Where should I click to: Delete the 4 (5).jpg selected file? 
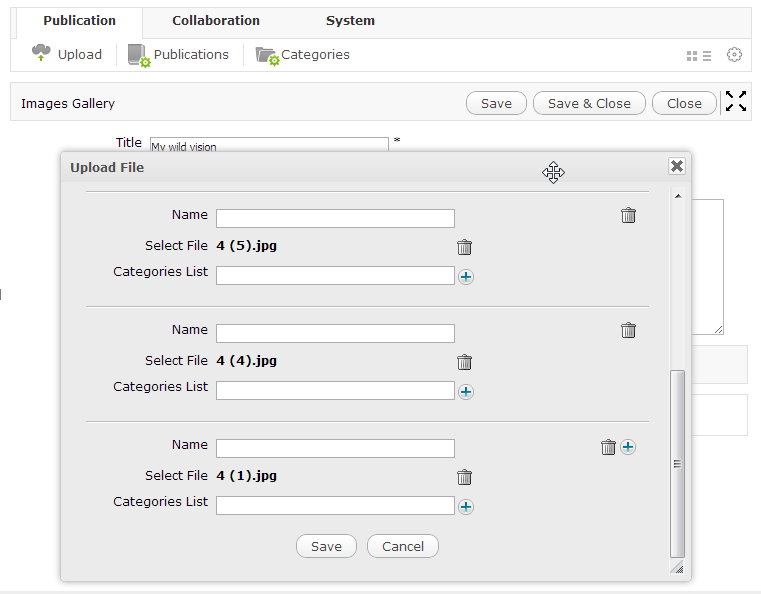point(464,247)
